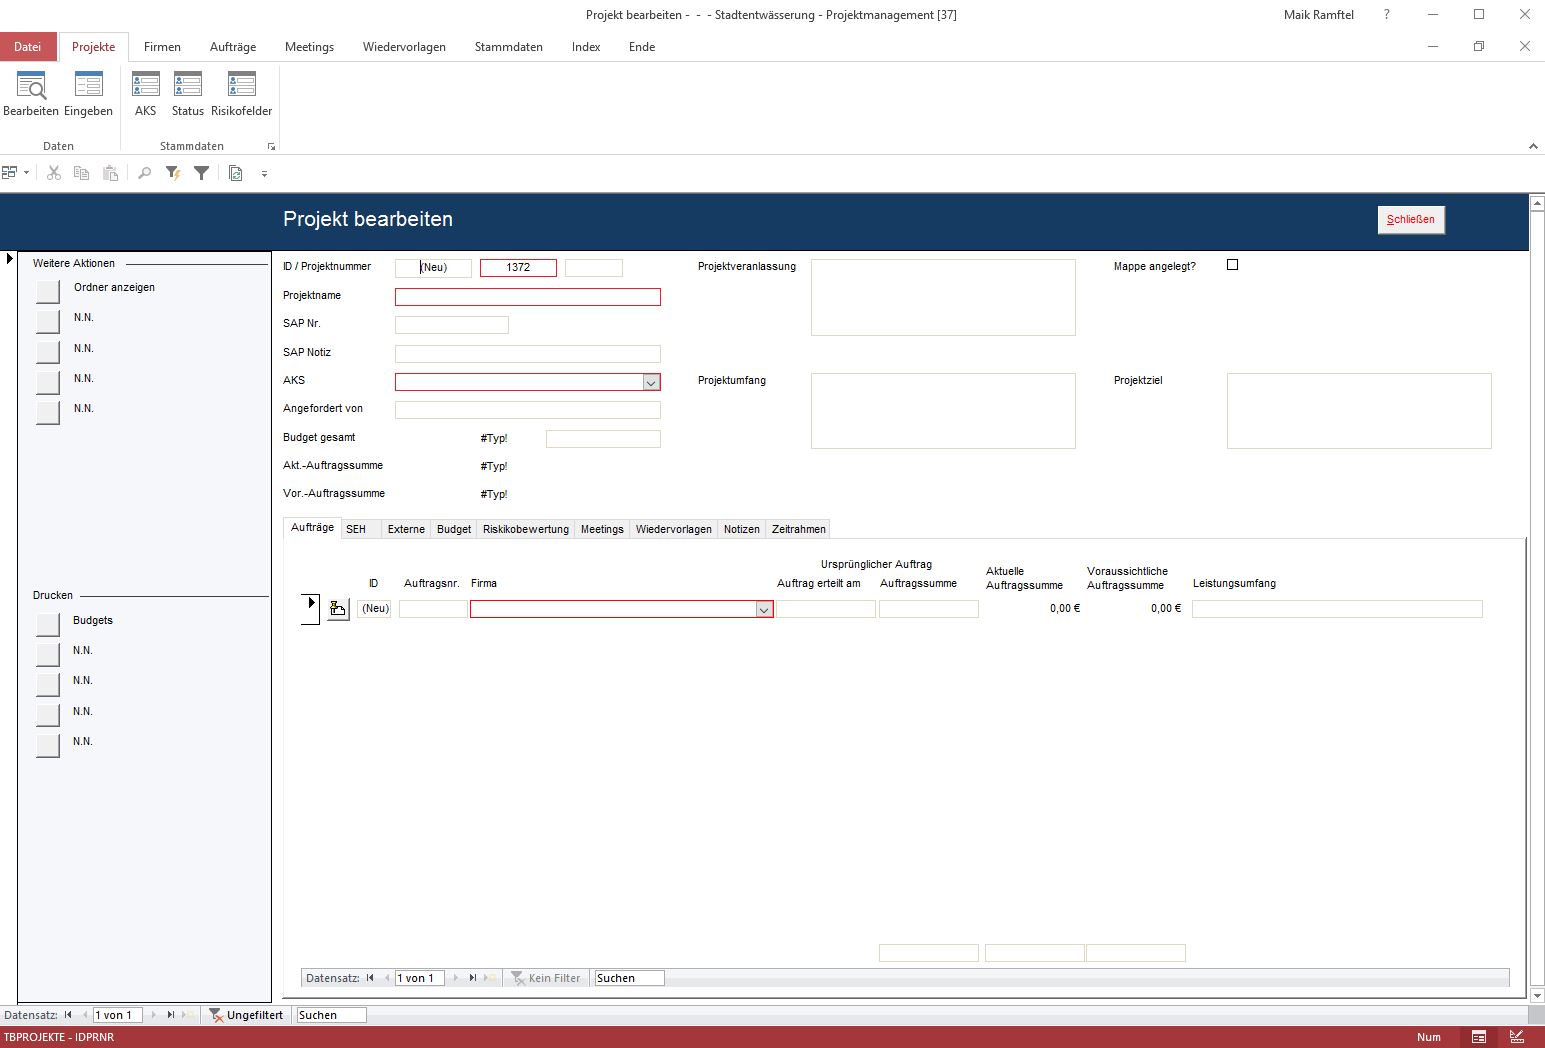Click the Ordner anzeigen action button

click(48, 291)
